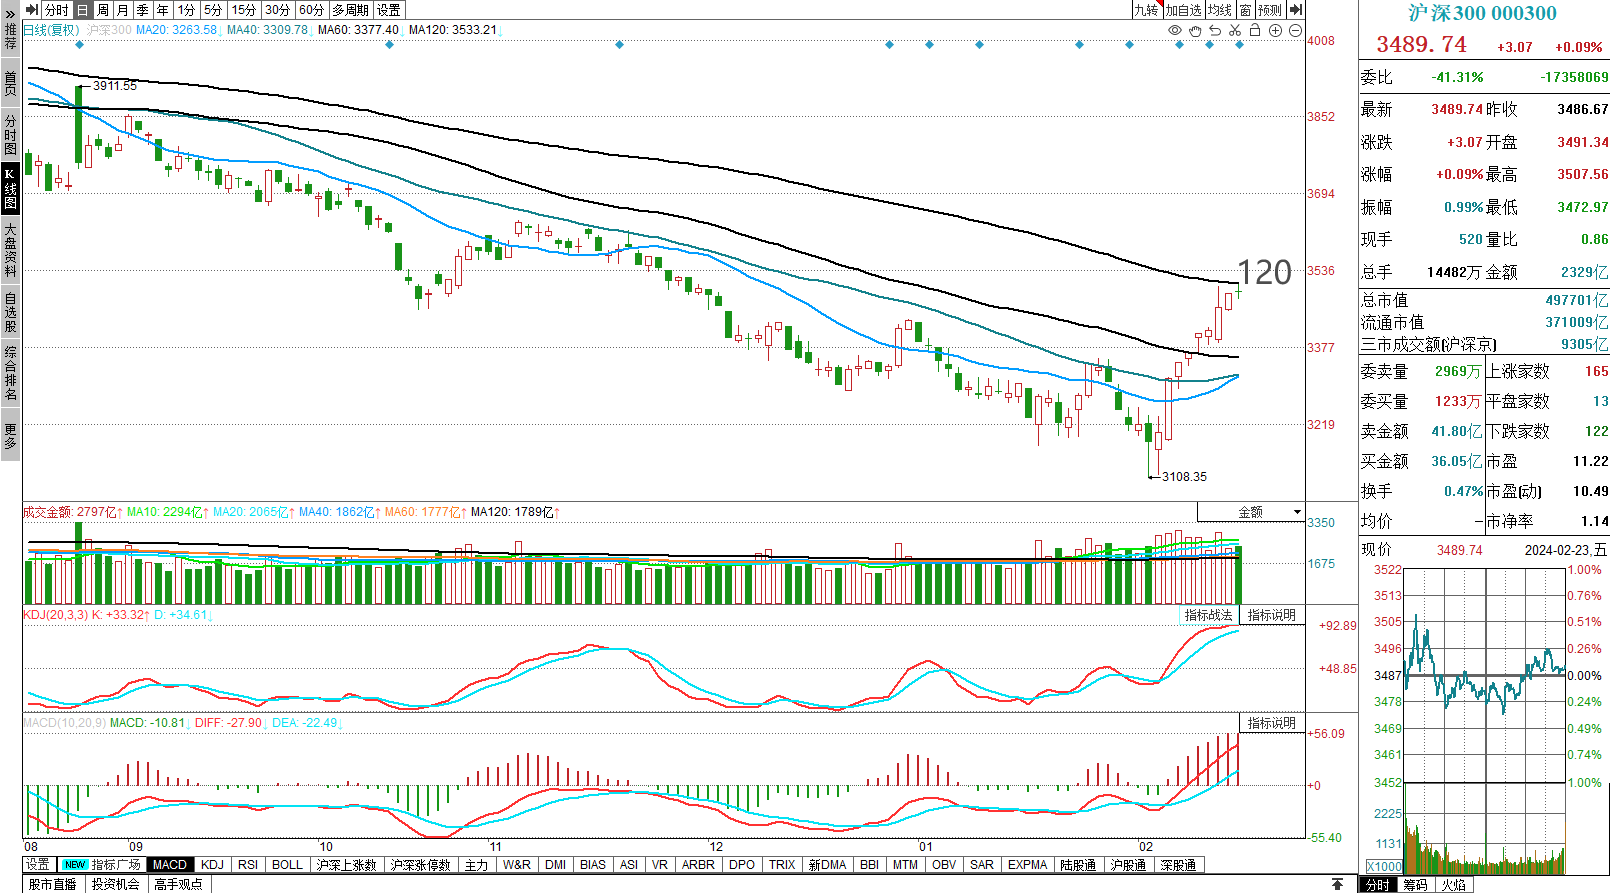Click the eye icon to toggle chart visibility

tap(1175, 30)
